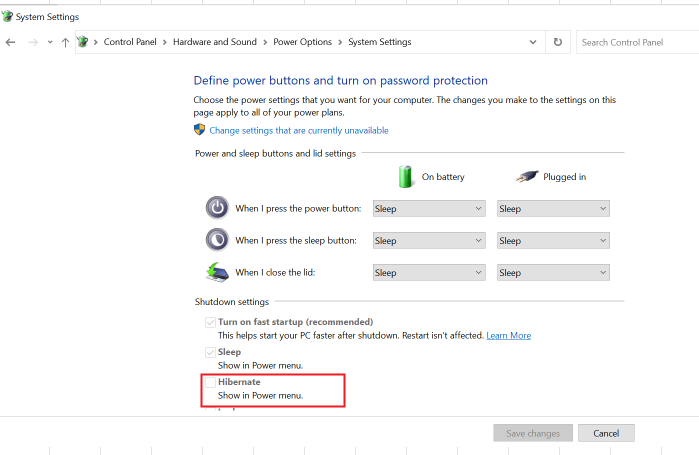
Task: Click the Search Control Panel field
Action: [x=637, y=42]
